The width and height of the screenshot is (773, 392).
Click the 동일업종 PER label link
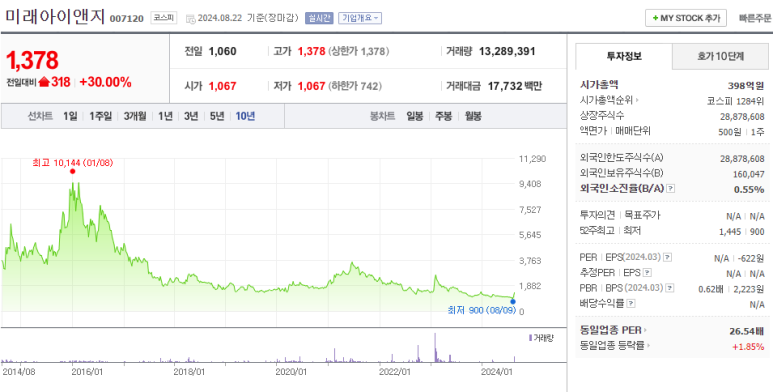coord(611,330)
